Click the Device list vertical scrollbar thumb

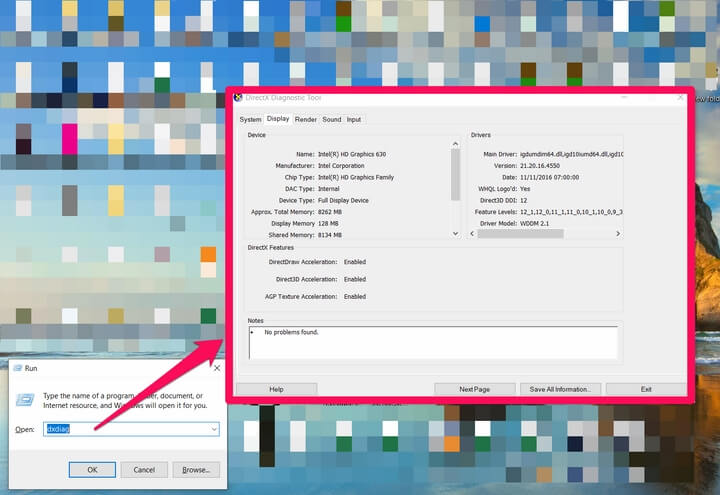point(456,175)
